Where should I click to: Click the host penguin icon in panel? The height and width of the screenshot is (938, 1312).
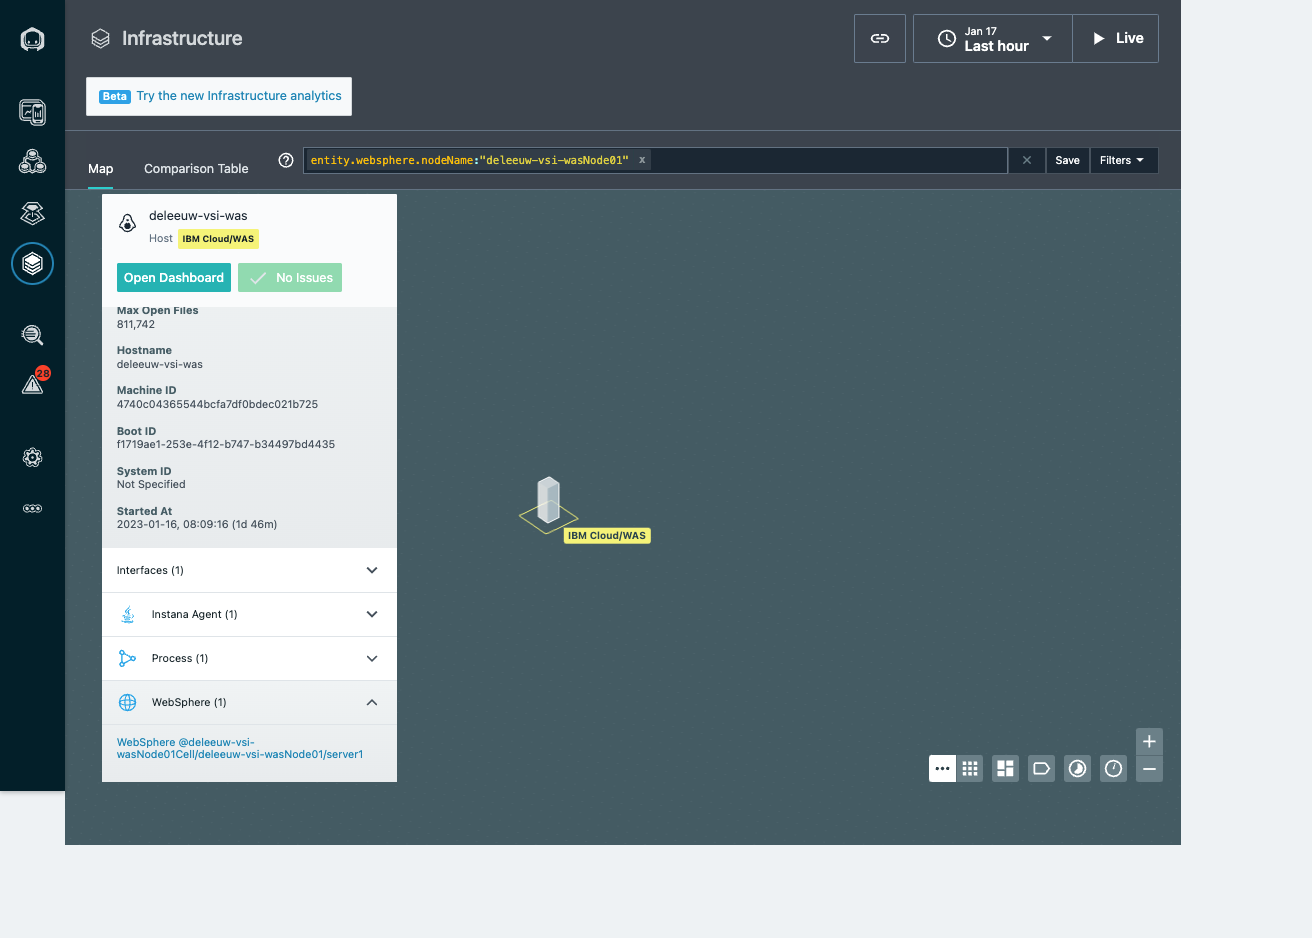(x=128, y=223)
